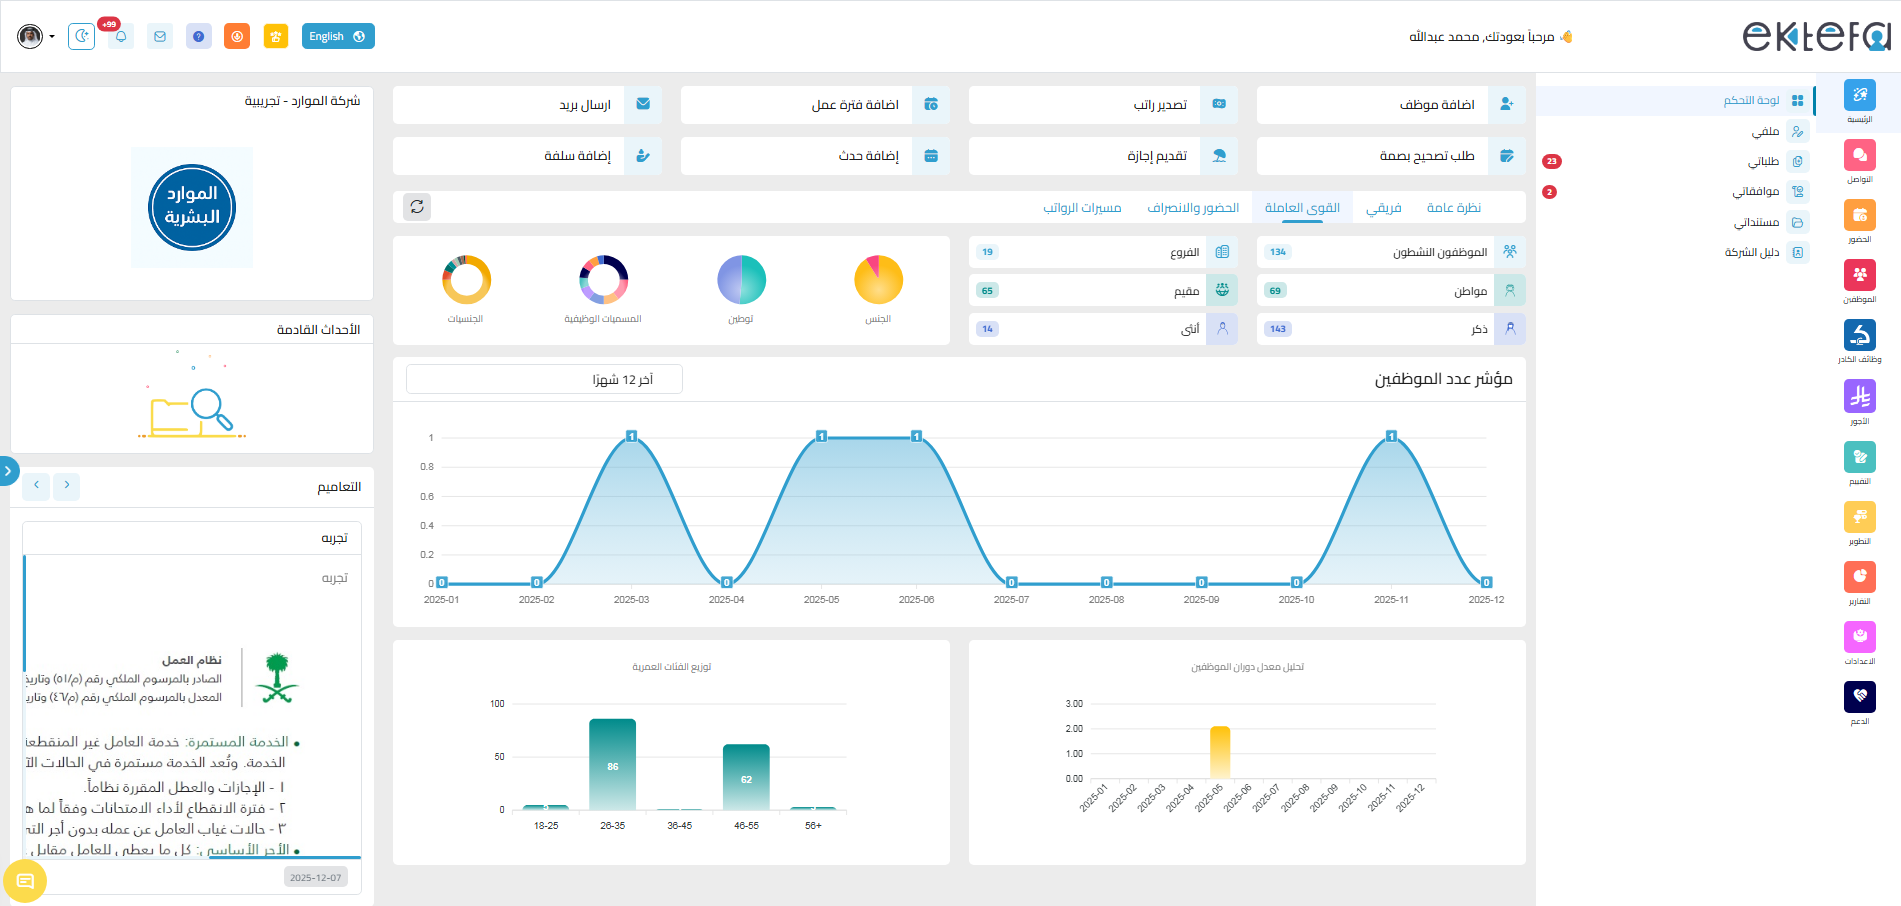
Task: Open لوحة التحكم (Dashboard) menu item
Action: click(x=1675, y=100)
